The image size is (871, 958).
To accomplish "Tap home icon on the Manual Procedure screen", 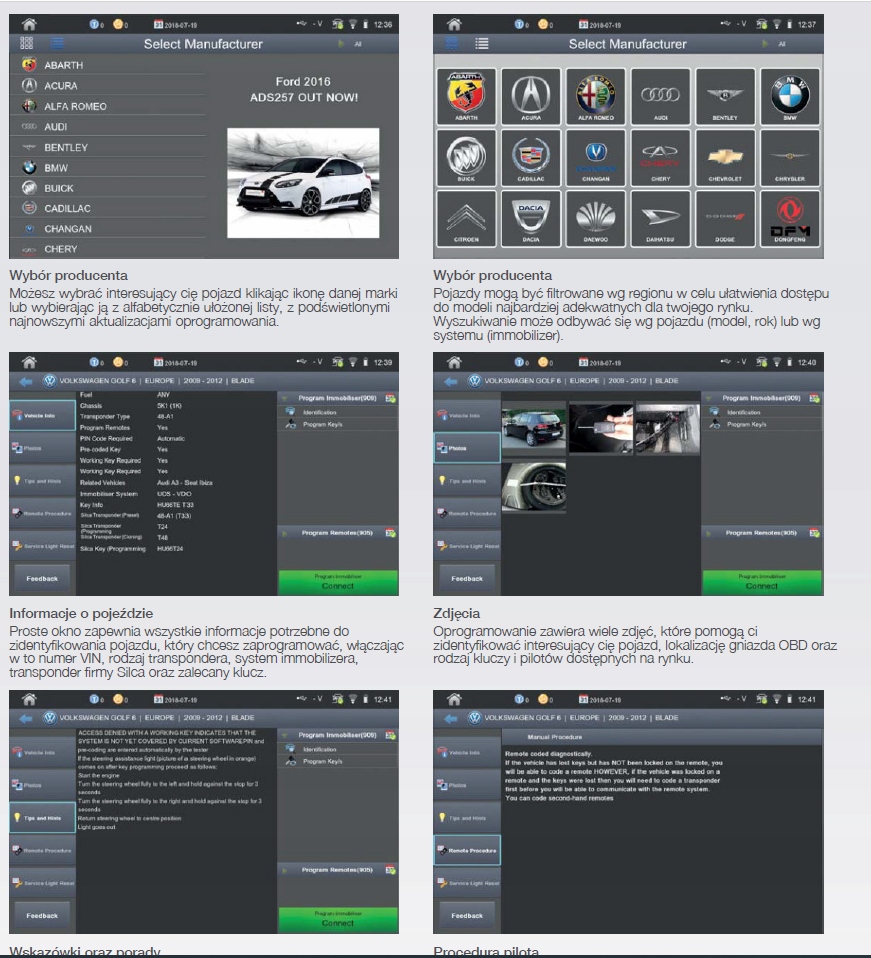I will pyautogui.click(x=454, y=699).
